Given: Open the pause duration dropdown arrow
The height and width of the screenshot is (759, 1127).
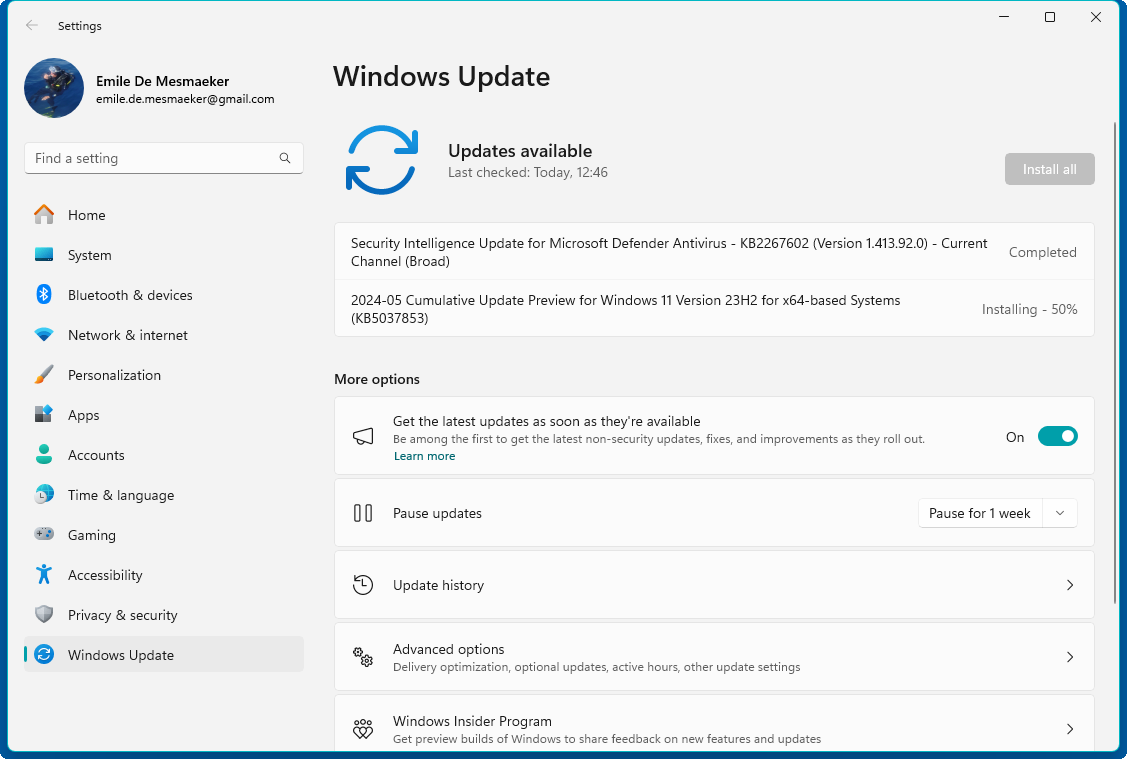Looking at the screenshot, I should (x=1059, y=513).
